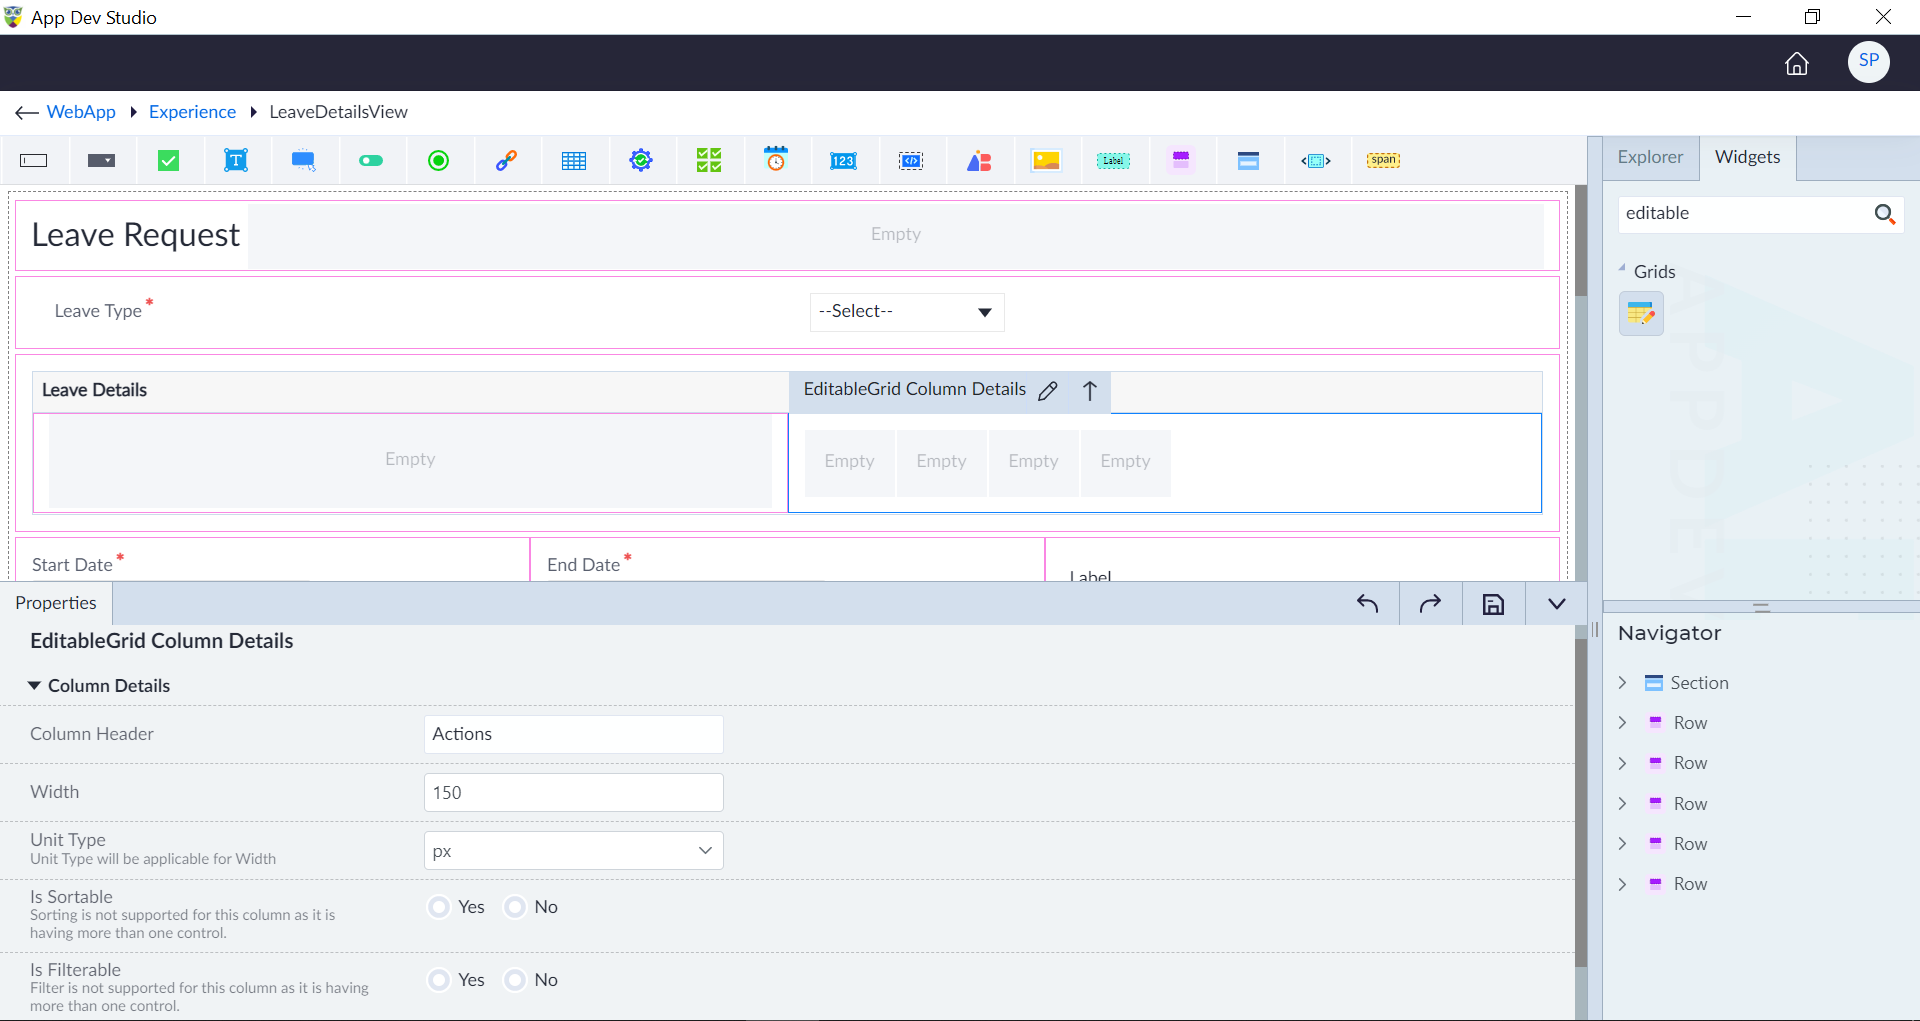The width and height of the screenshot is (1920, 1021).
Task: Collapse the Properties panel with chevron
Action: (x=1557, y=604)
